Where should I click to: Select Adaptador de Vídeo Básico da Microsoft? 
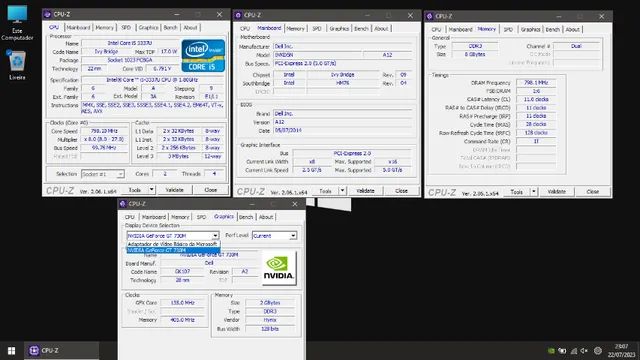click(x=173, y=244)
